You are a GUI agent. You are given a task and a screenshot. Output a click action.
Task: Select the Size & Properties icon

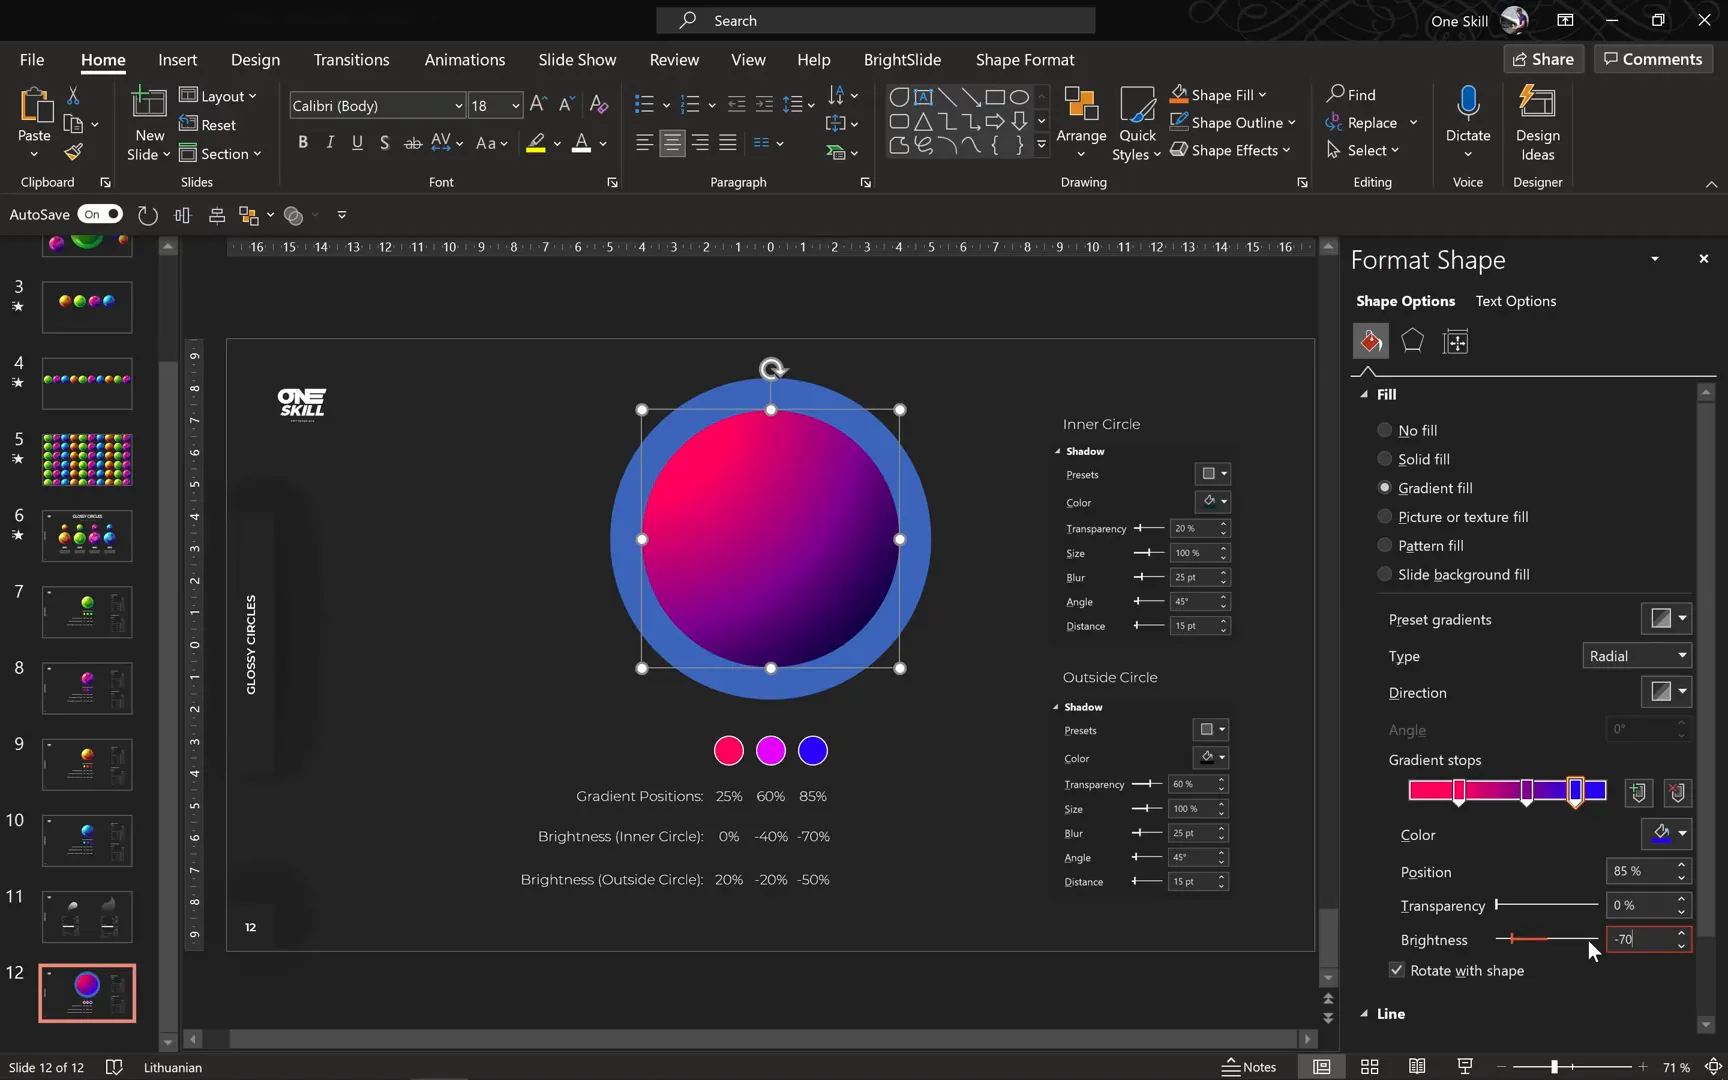click(x=1455, y=341)
